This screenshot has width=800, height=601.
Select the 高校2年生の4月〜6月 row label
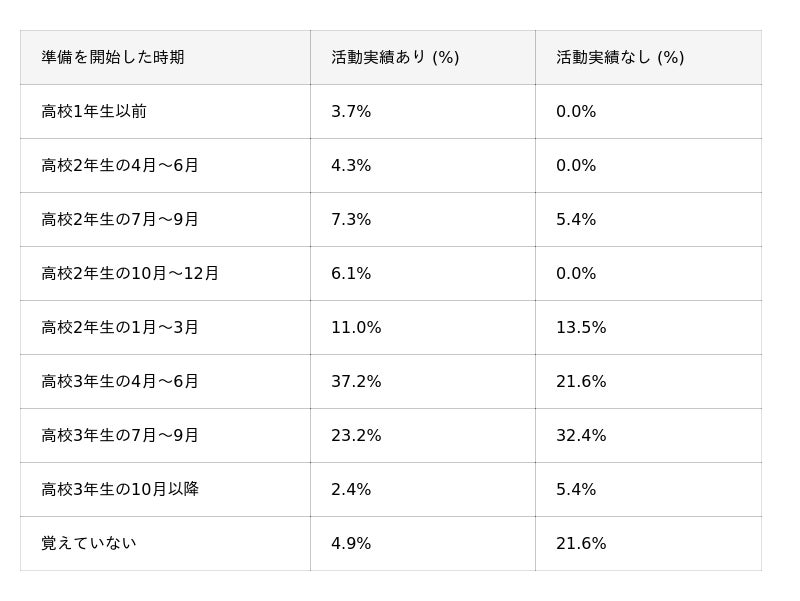120,165
